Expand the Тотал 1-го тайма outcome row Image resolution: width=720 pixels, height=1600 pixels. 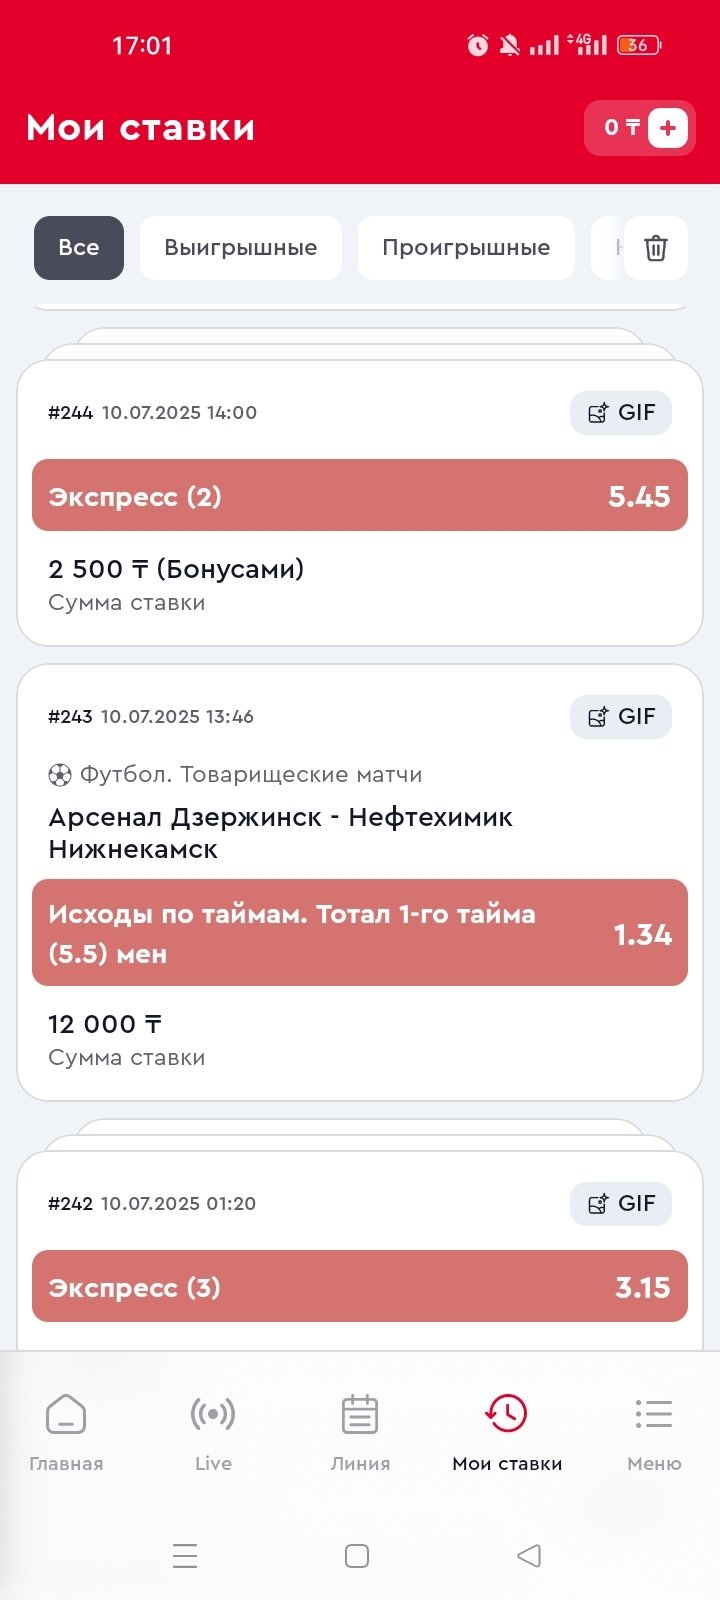coord(360,933)
